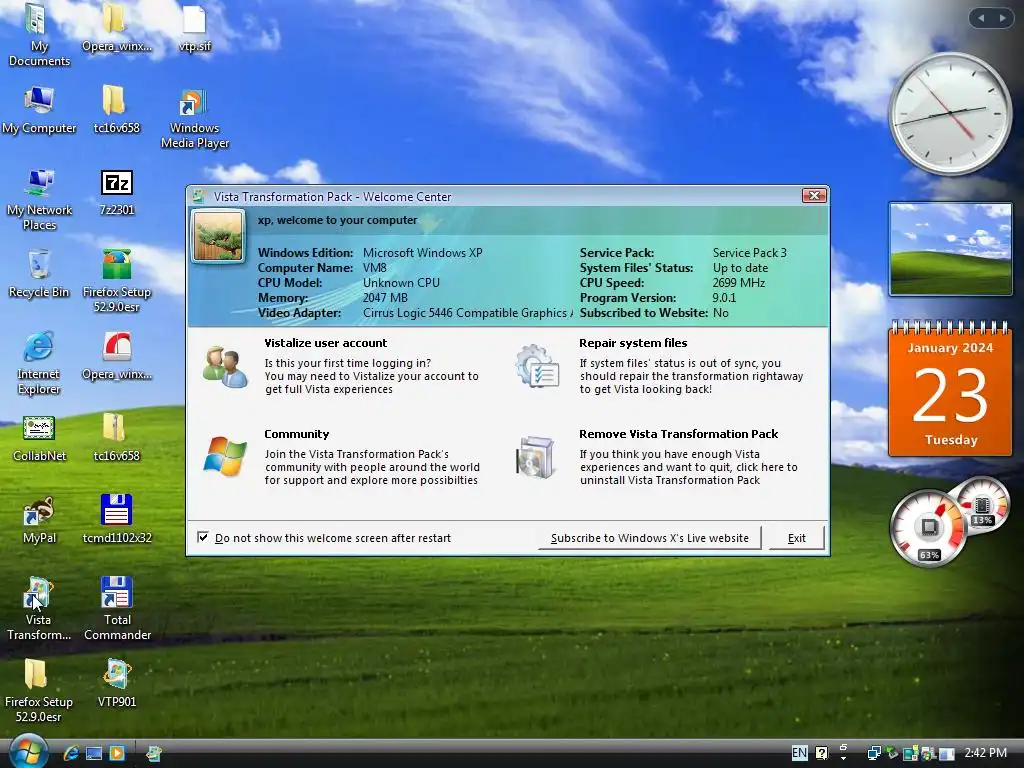Click the sidebar previous gadgets arrow
Viewport: 1024px width, 768px height.
(x=981, y=18)
